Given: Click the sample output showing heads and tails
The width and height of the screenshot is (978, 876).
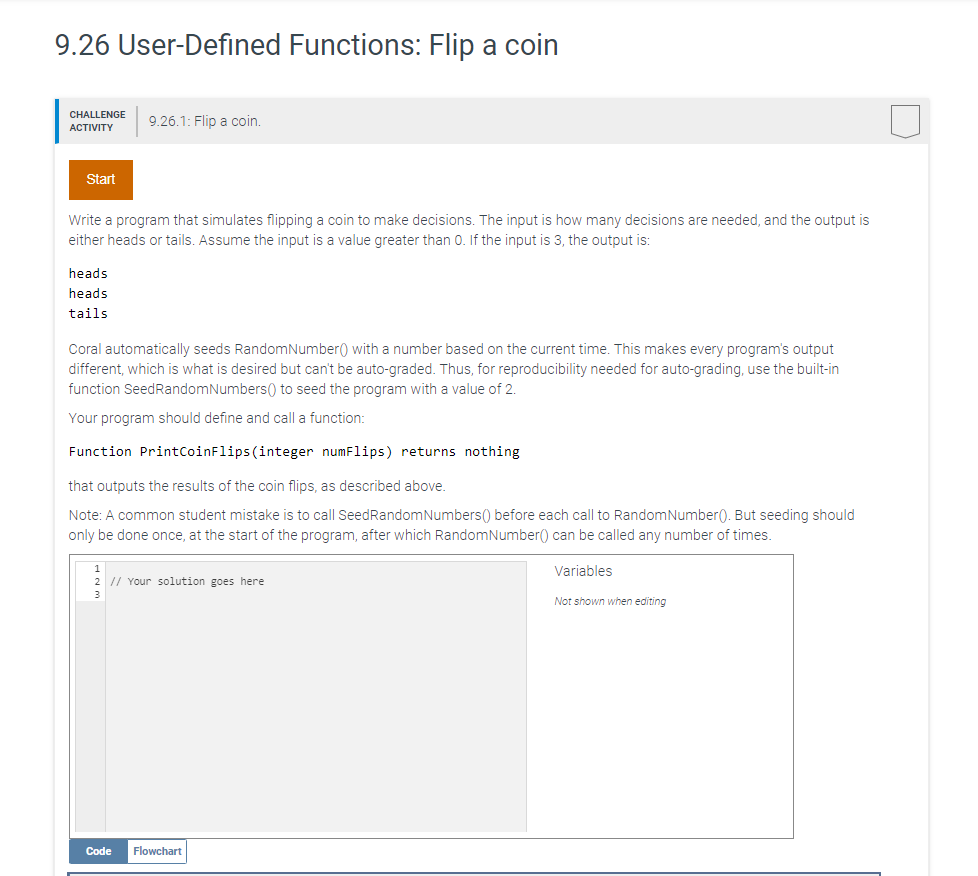Looking at the screenshot, I should click(x=87, y=293).
